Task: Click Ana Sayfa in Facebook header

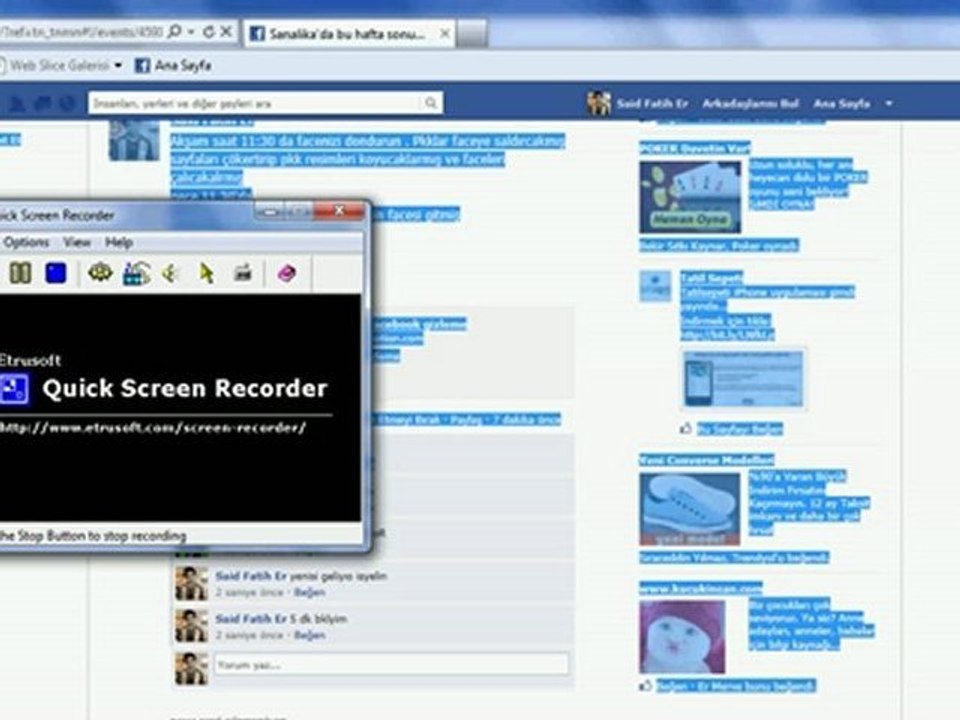Action: [x=841, y=103]
